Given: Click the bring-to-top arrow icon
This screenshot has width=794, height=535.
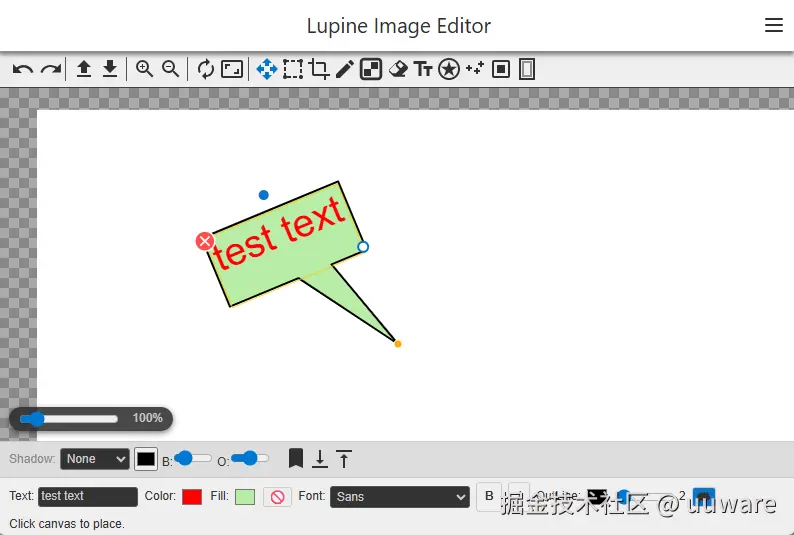Looking at the screenshot, I should click(344, 459).
